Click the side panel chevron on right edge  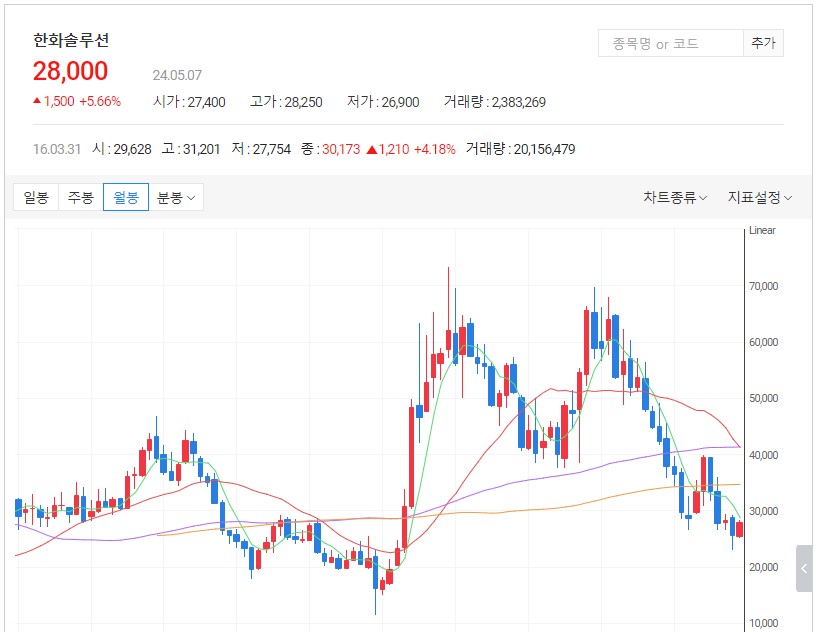tap(804, 568)
